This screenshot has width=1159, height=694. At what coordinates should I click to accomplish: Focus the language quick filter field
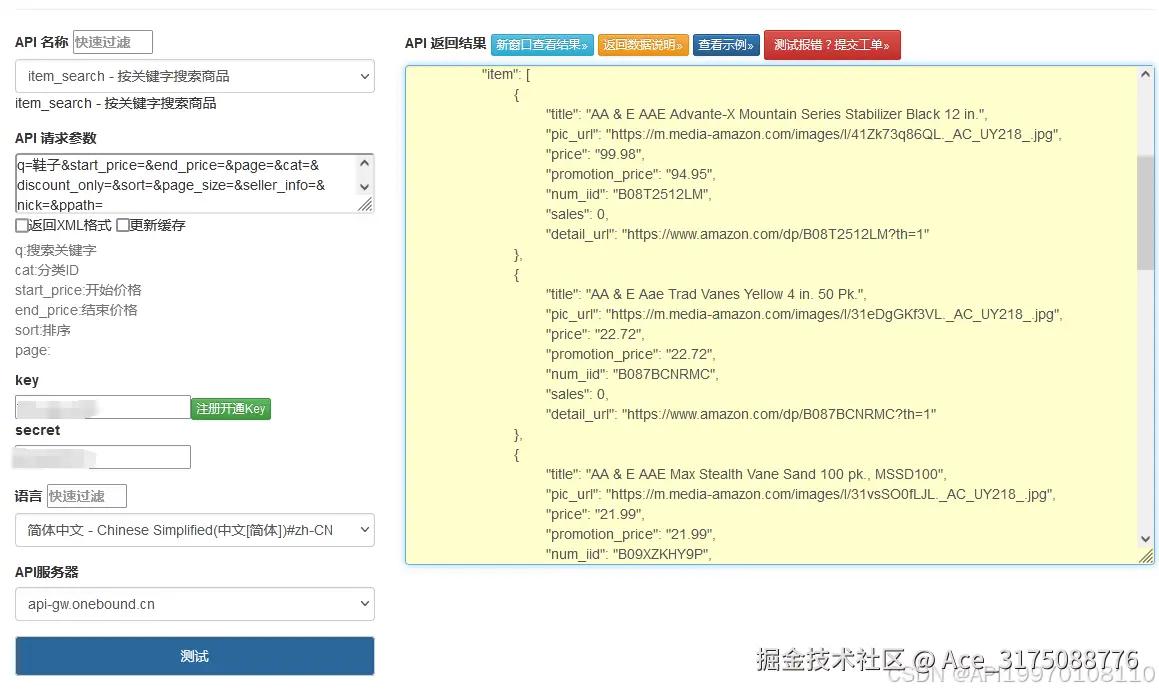(87, 496)
